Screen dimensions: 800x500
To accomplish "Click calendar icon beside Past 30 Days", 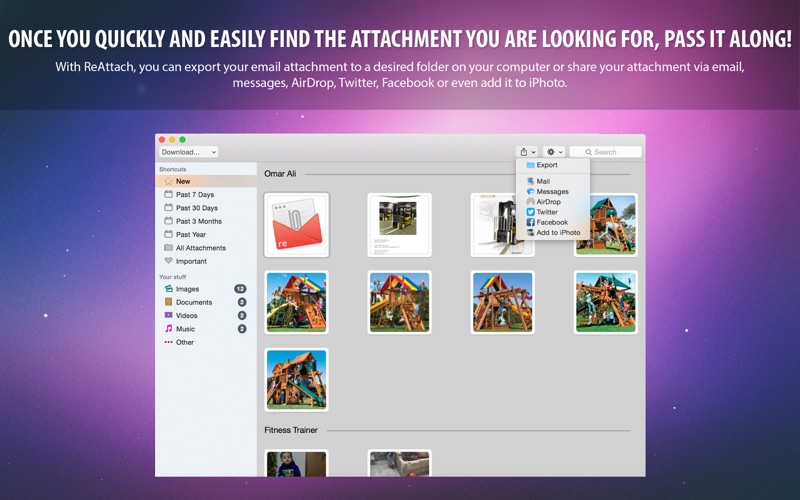I will [x=168, y=207].
